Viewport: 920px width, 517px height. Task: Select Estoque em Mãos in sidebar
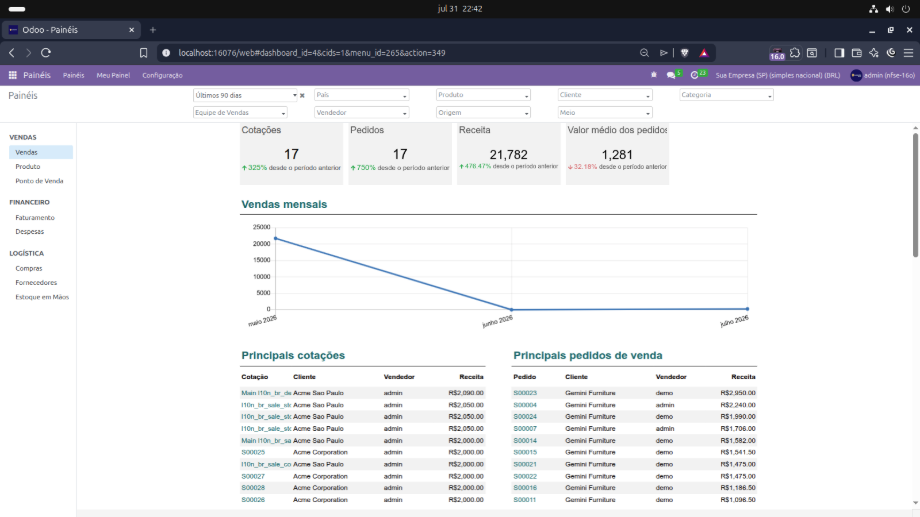tap(42, 297)
